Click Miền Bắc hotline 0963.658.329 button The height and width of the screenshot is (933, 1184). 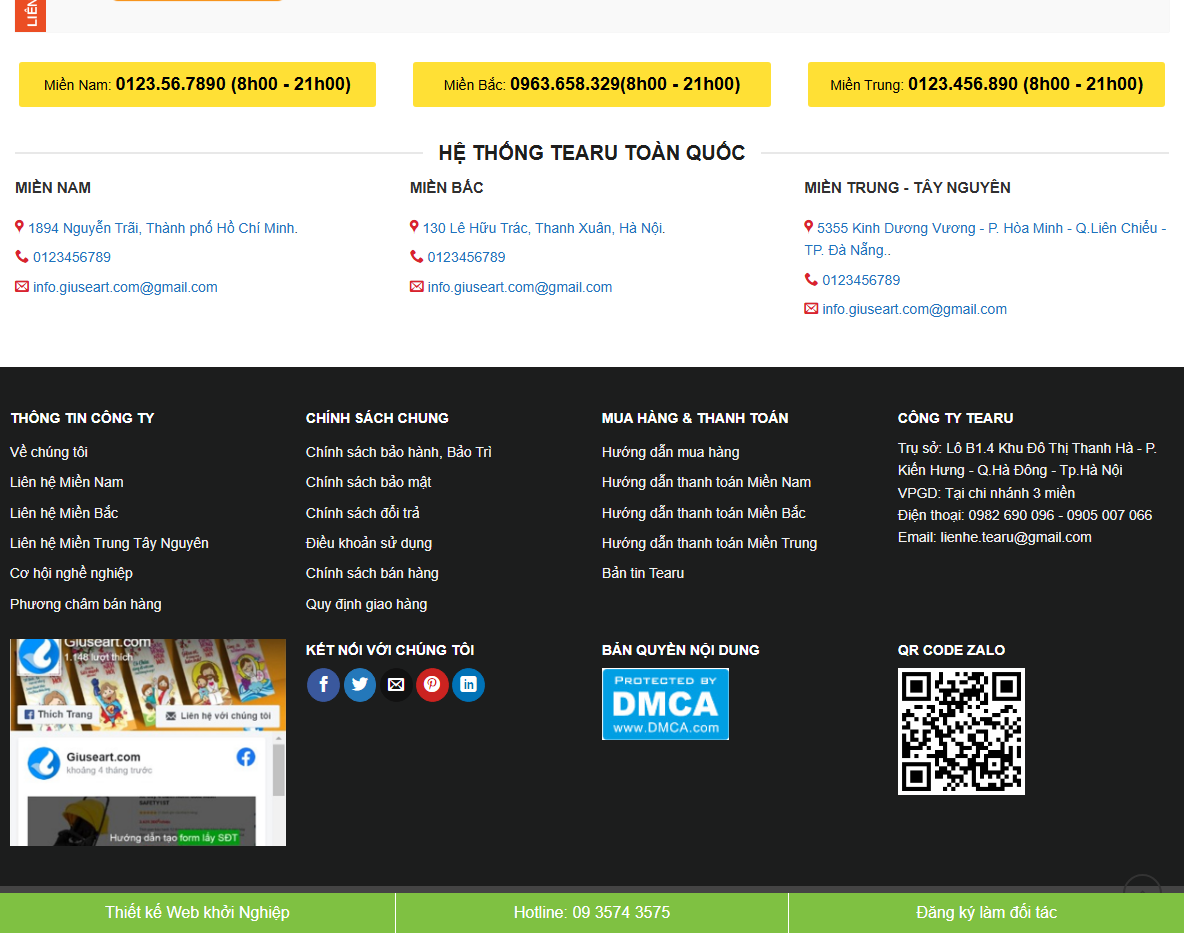(x=591, y=84)
